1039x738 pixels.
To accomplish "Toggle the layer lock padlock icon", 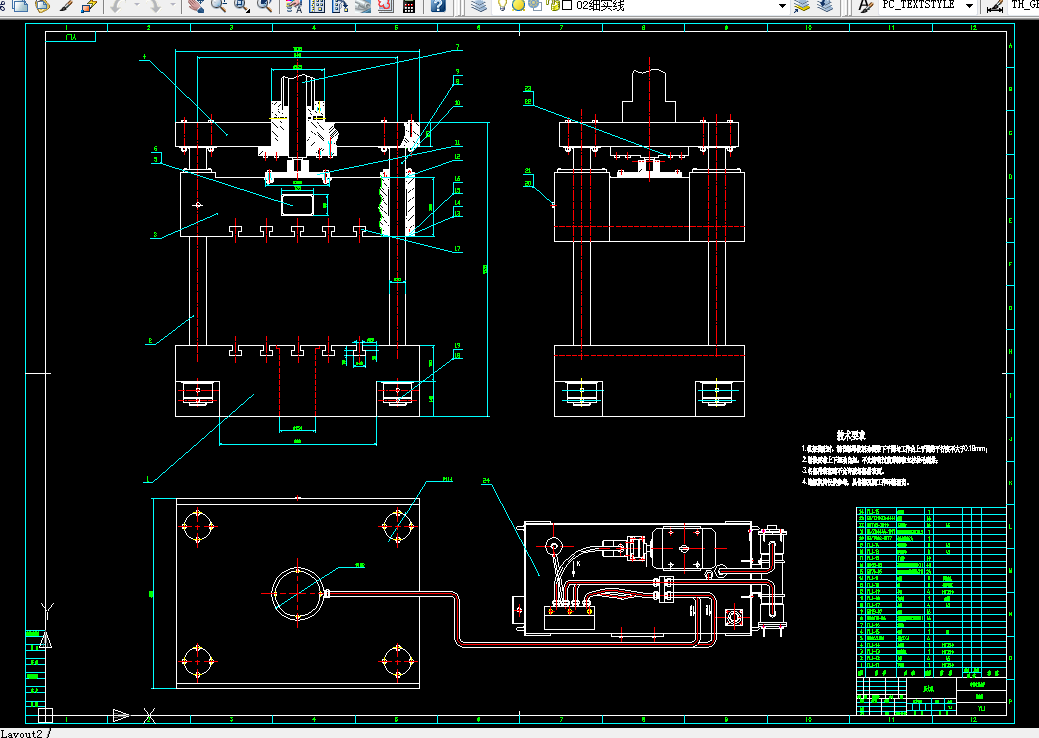I will [554, 6].
